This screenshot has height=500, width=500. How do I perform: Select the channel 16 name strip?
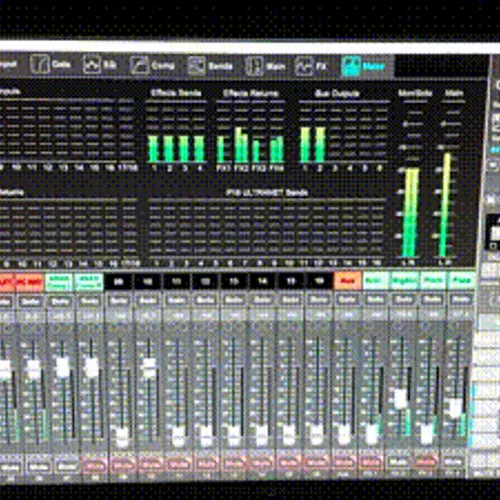click(319, 281)
